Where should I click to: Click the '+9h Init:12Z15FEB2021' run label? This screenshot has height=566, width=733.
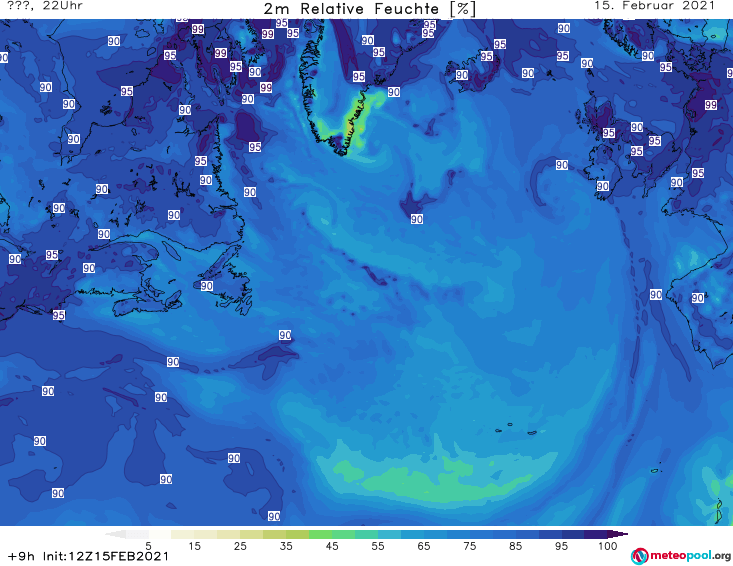88,556
